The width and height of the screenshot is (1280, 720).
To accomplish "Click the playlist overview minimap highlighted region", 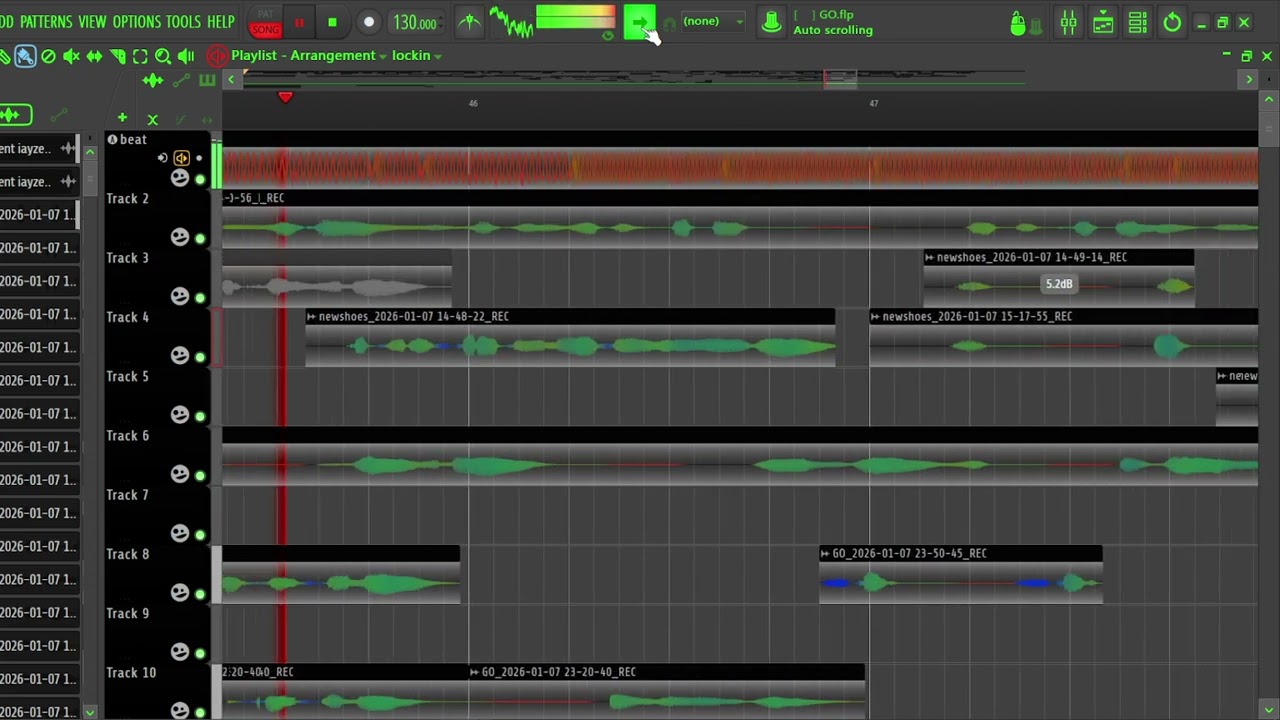I will [x=840, y=79].
